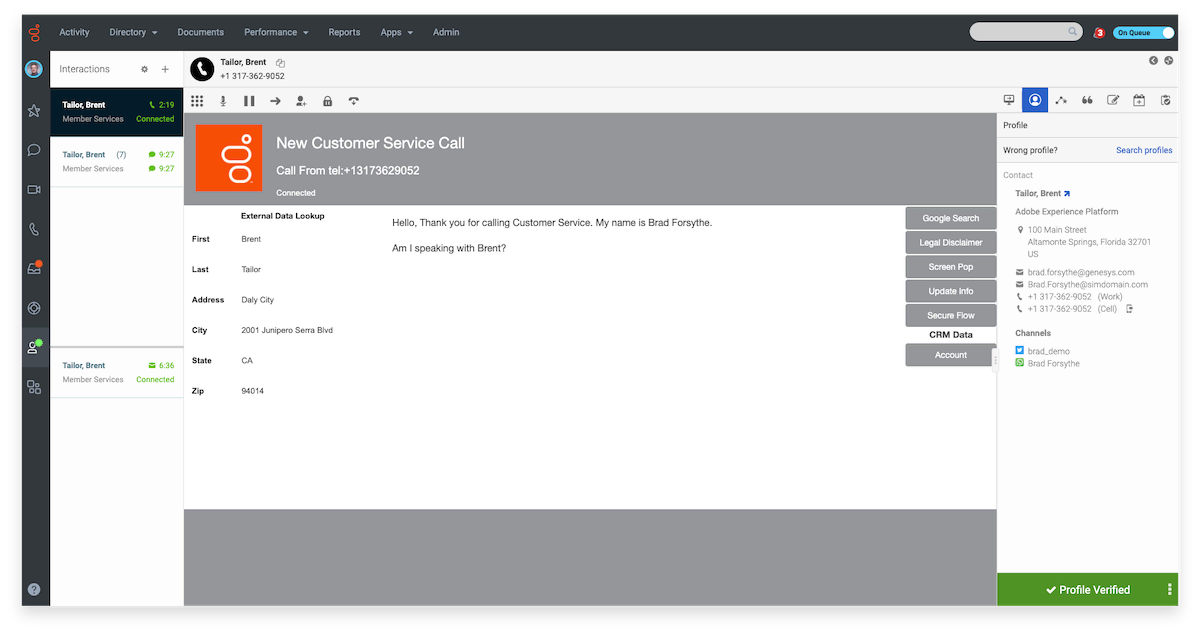Transfer the call using the arrow icon
Screen dimensions: 1200x635
tap(275, 100)
